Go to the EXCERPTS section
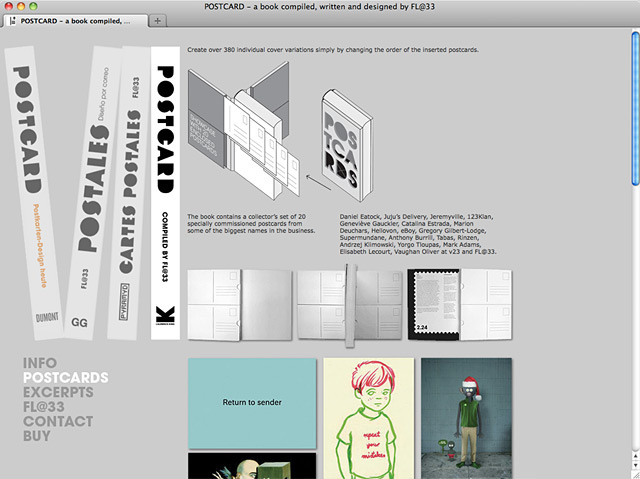Screen dimensions: 640x479 point(58,392)
